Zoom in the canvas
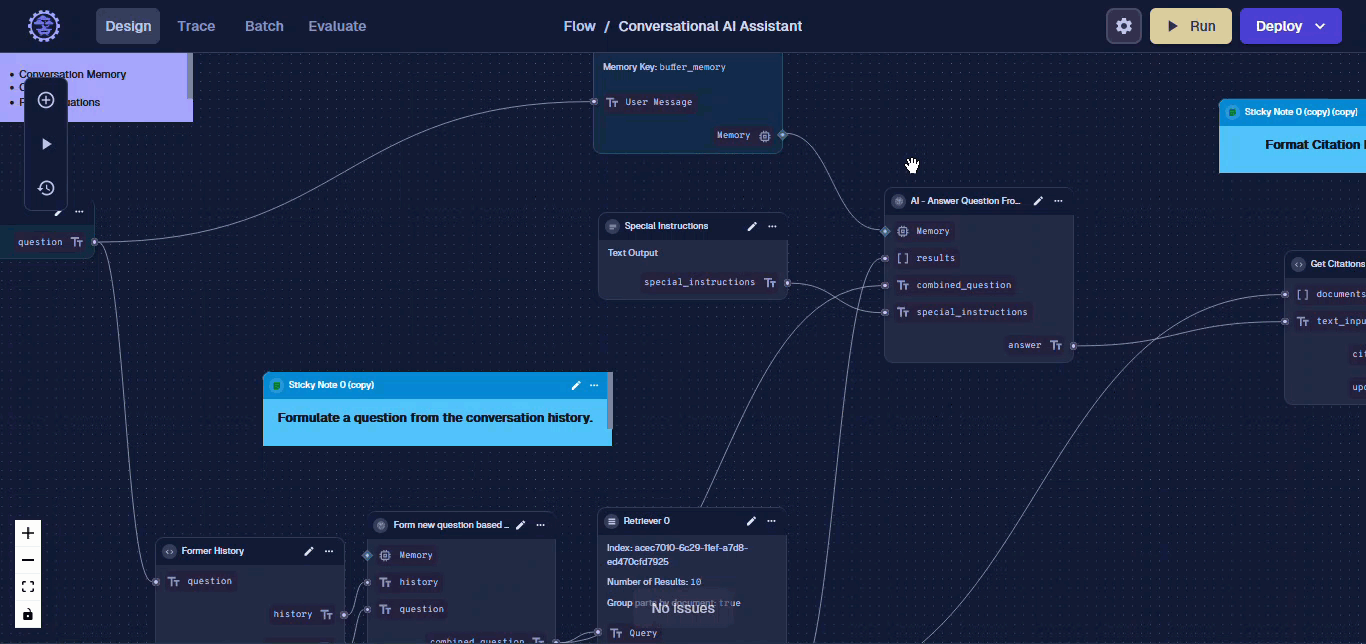 [x=28, y=533]
